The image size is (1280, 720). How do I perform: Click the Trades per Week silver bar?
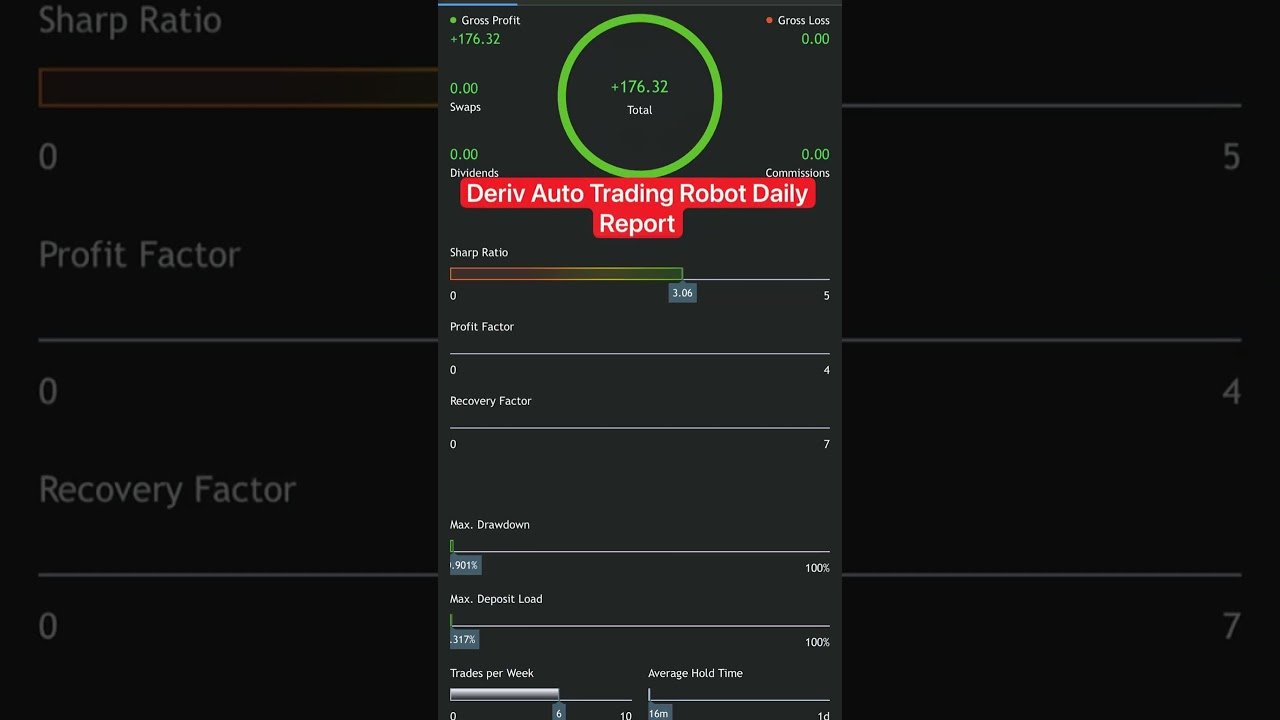click(504, 694)
